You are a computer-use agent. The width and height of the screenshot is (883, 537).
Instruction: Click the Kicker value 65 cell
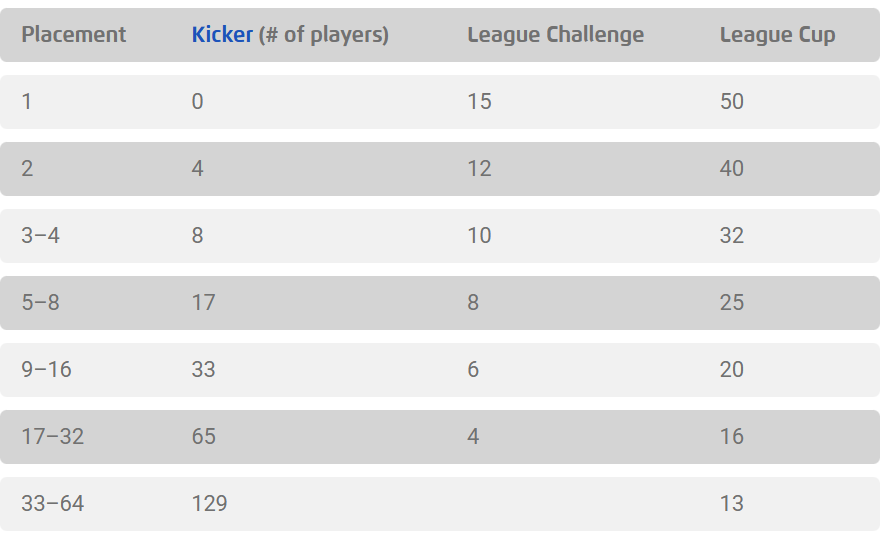(x=203, y=437)
